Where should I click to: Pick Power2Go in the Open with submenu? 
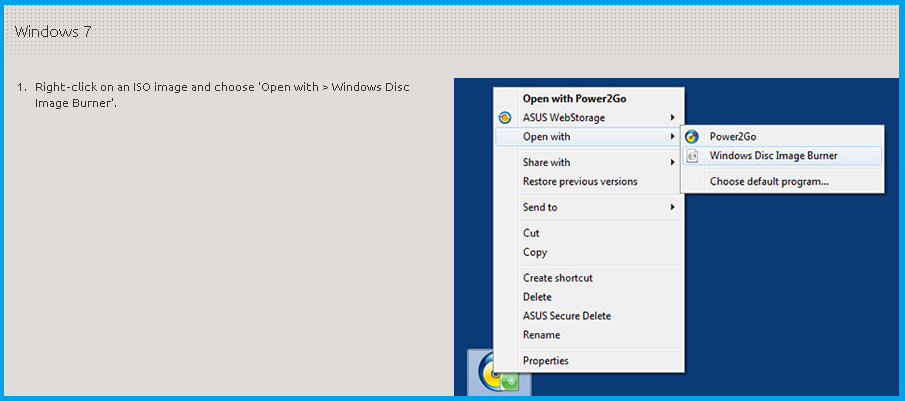click(783, 137)
